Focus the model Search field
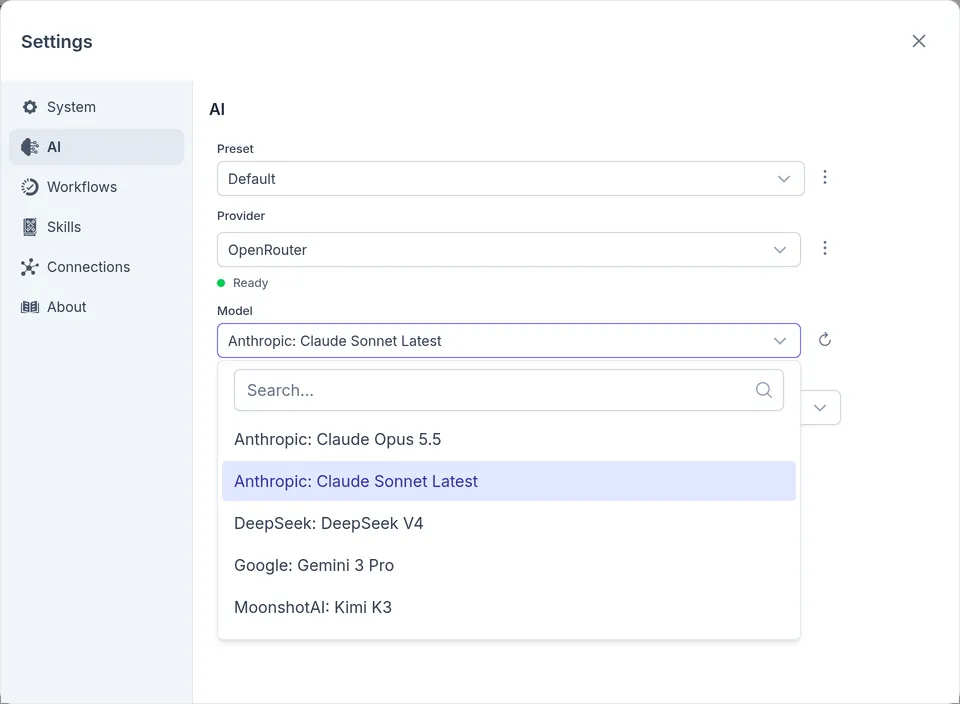This screenshot has height=704, width=960. pyautogui.click(x=509, y=390)
